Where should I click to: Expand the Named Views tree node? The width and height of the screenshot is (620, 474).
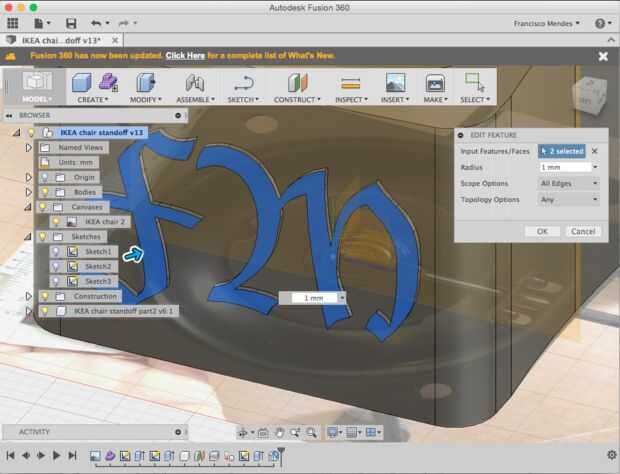28,147
